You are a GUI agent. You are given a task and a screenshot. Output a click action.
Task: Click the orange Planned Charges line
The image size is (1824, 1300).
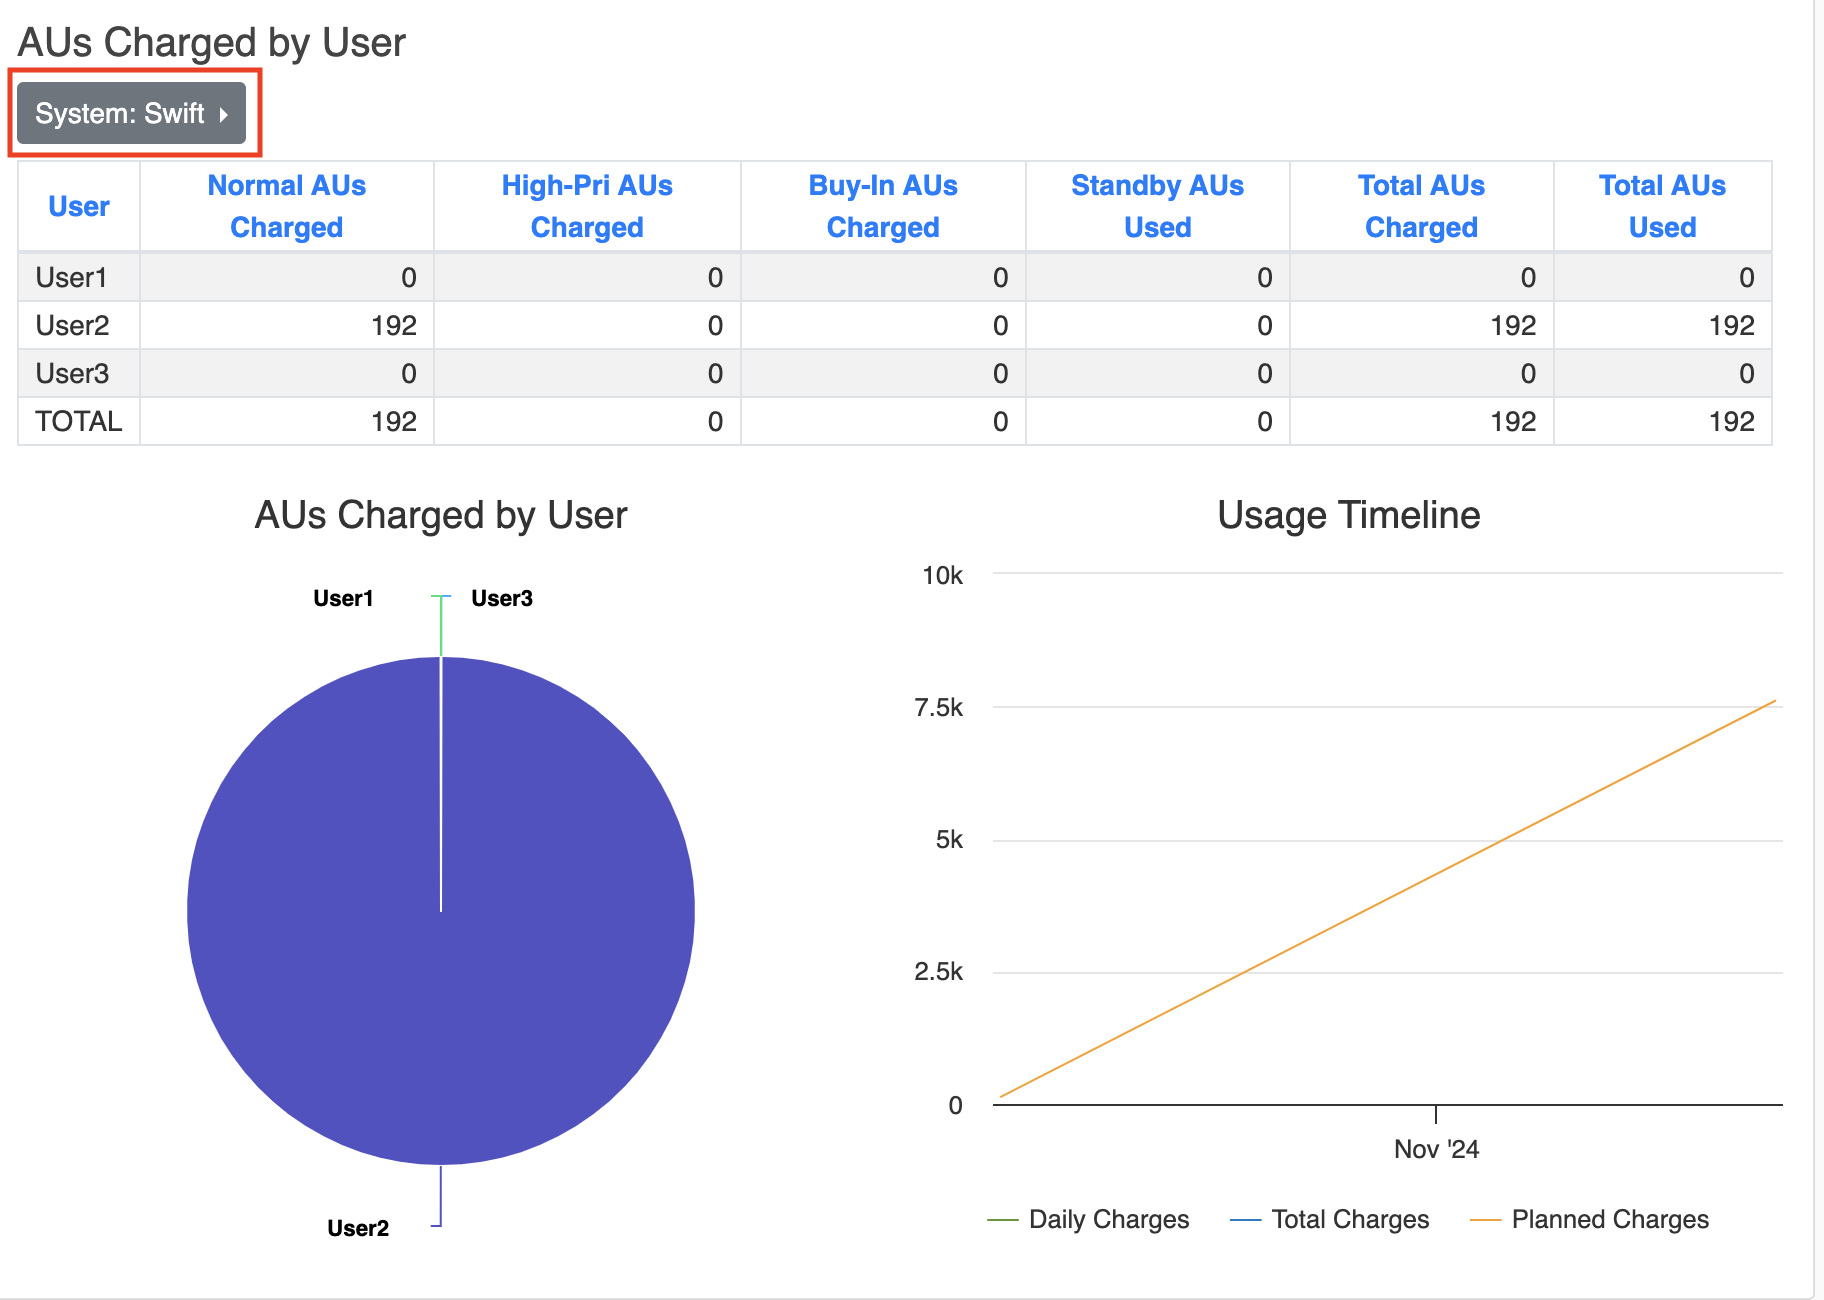click(x=1388, y=899)
